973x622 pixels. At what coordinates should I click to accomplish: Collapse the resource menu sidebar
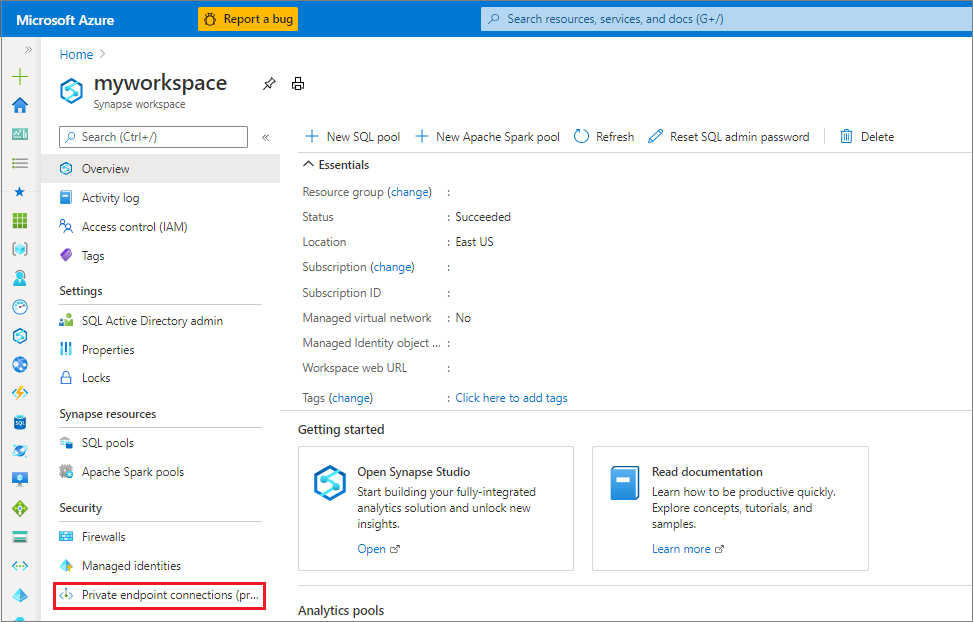click(265, 137)
